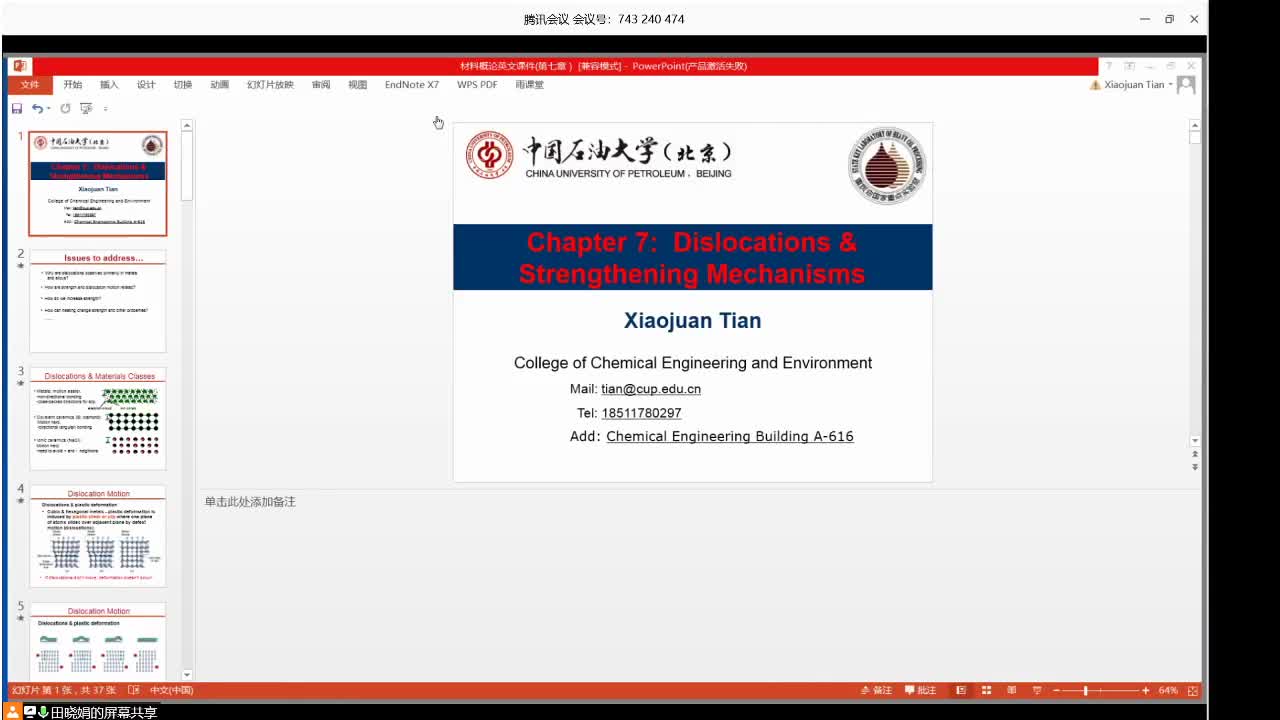
Task: Click the PowerPoint app icon in title bar
Action: 20,66
